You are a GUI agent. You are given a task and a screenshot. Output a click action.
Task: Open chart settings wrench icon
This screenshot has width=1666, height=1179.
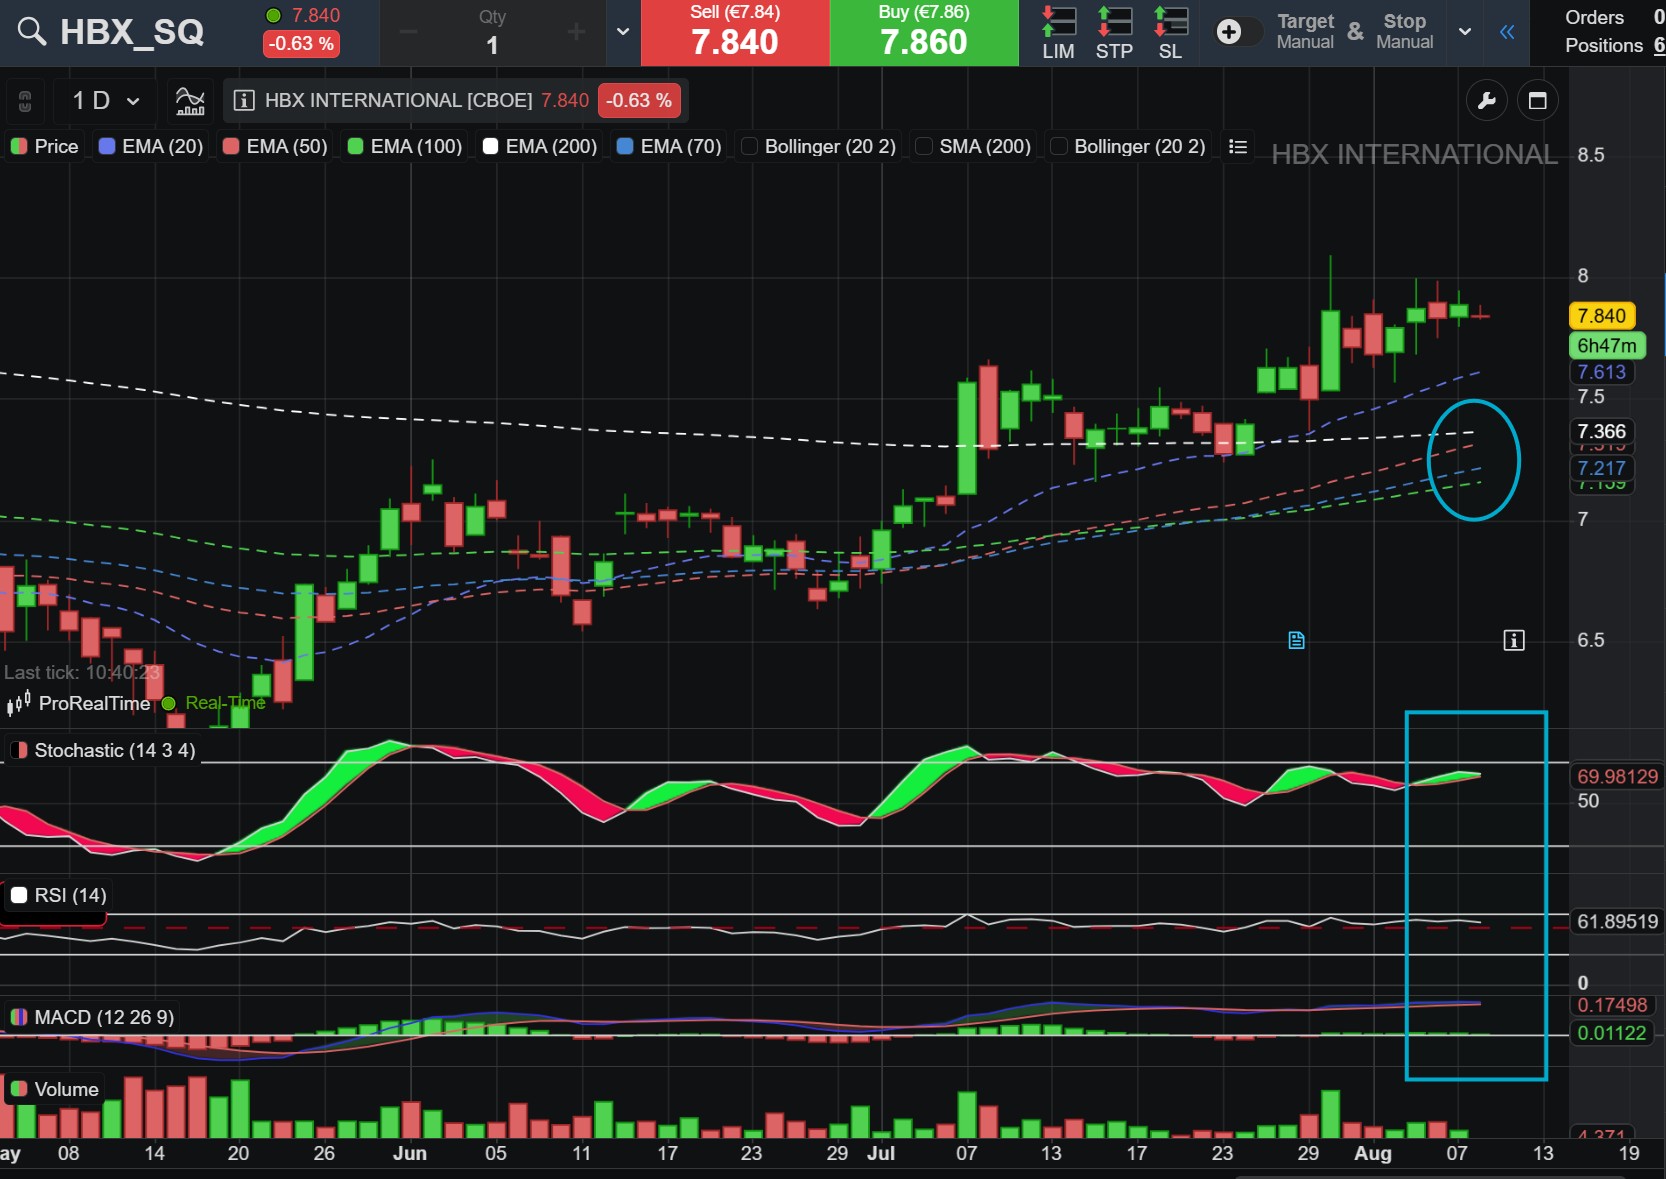1486,100
